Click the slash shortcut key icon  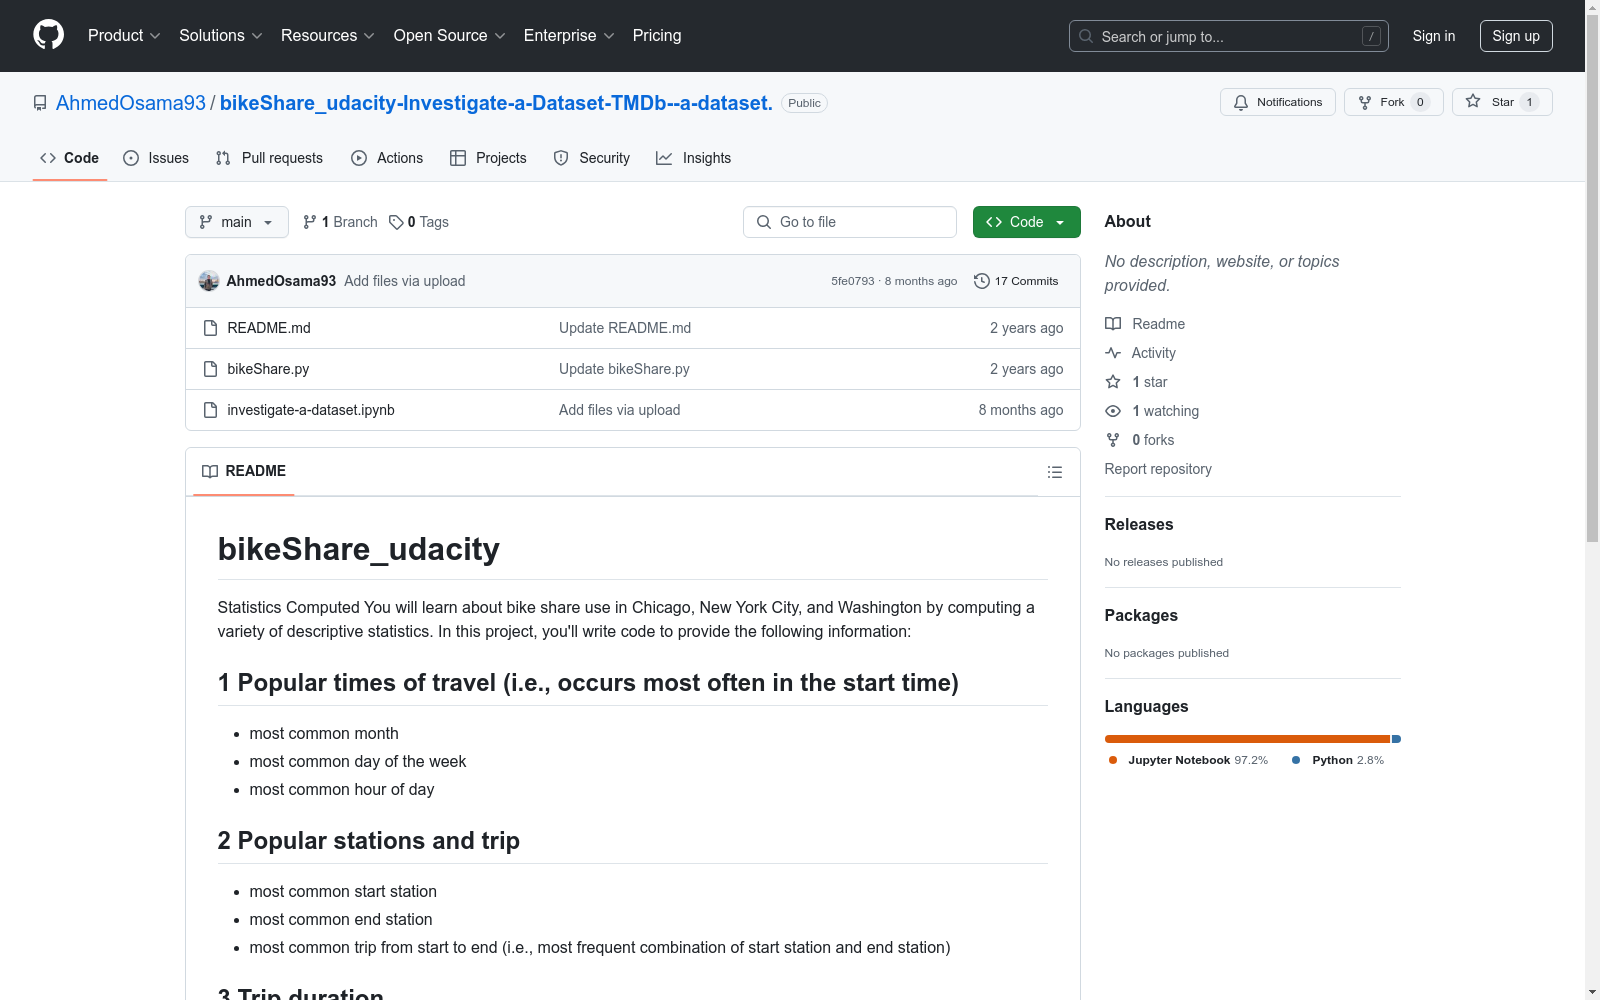click(x=1371, y=36)
